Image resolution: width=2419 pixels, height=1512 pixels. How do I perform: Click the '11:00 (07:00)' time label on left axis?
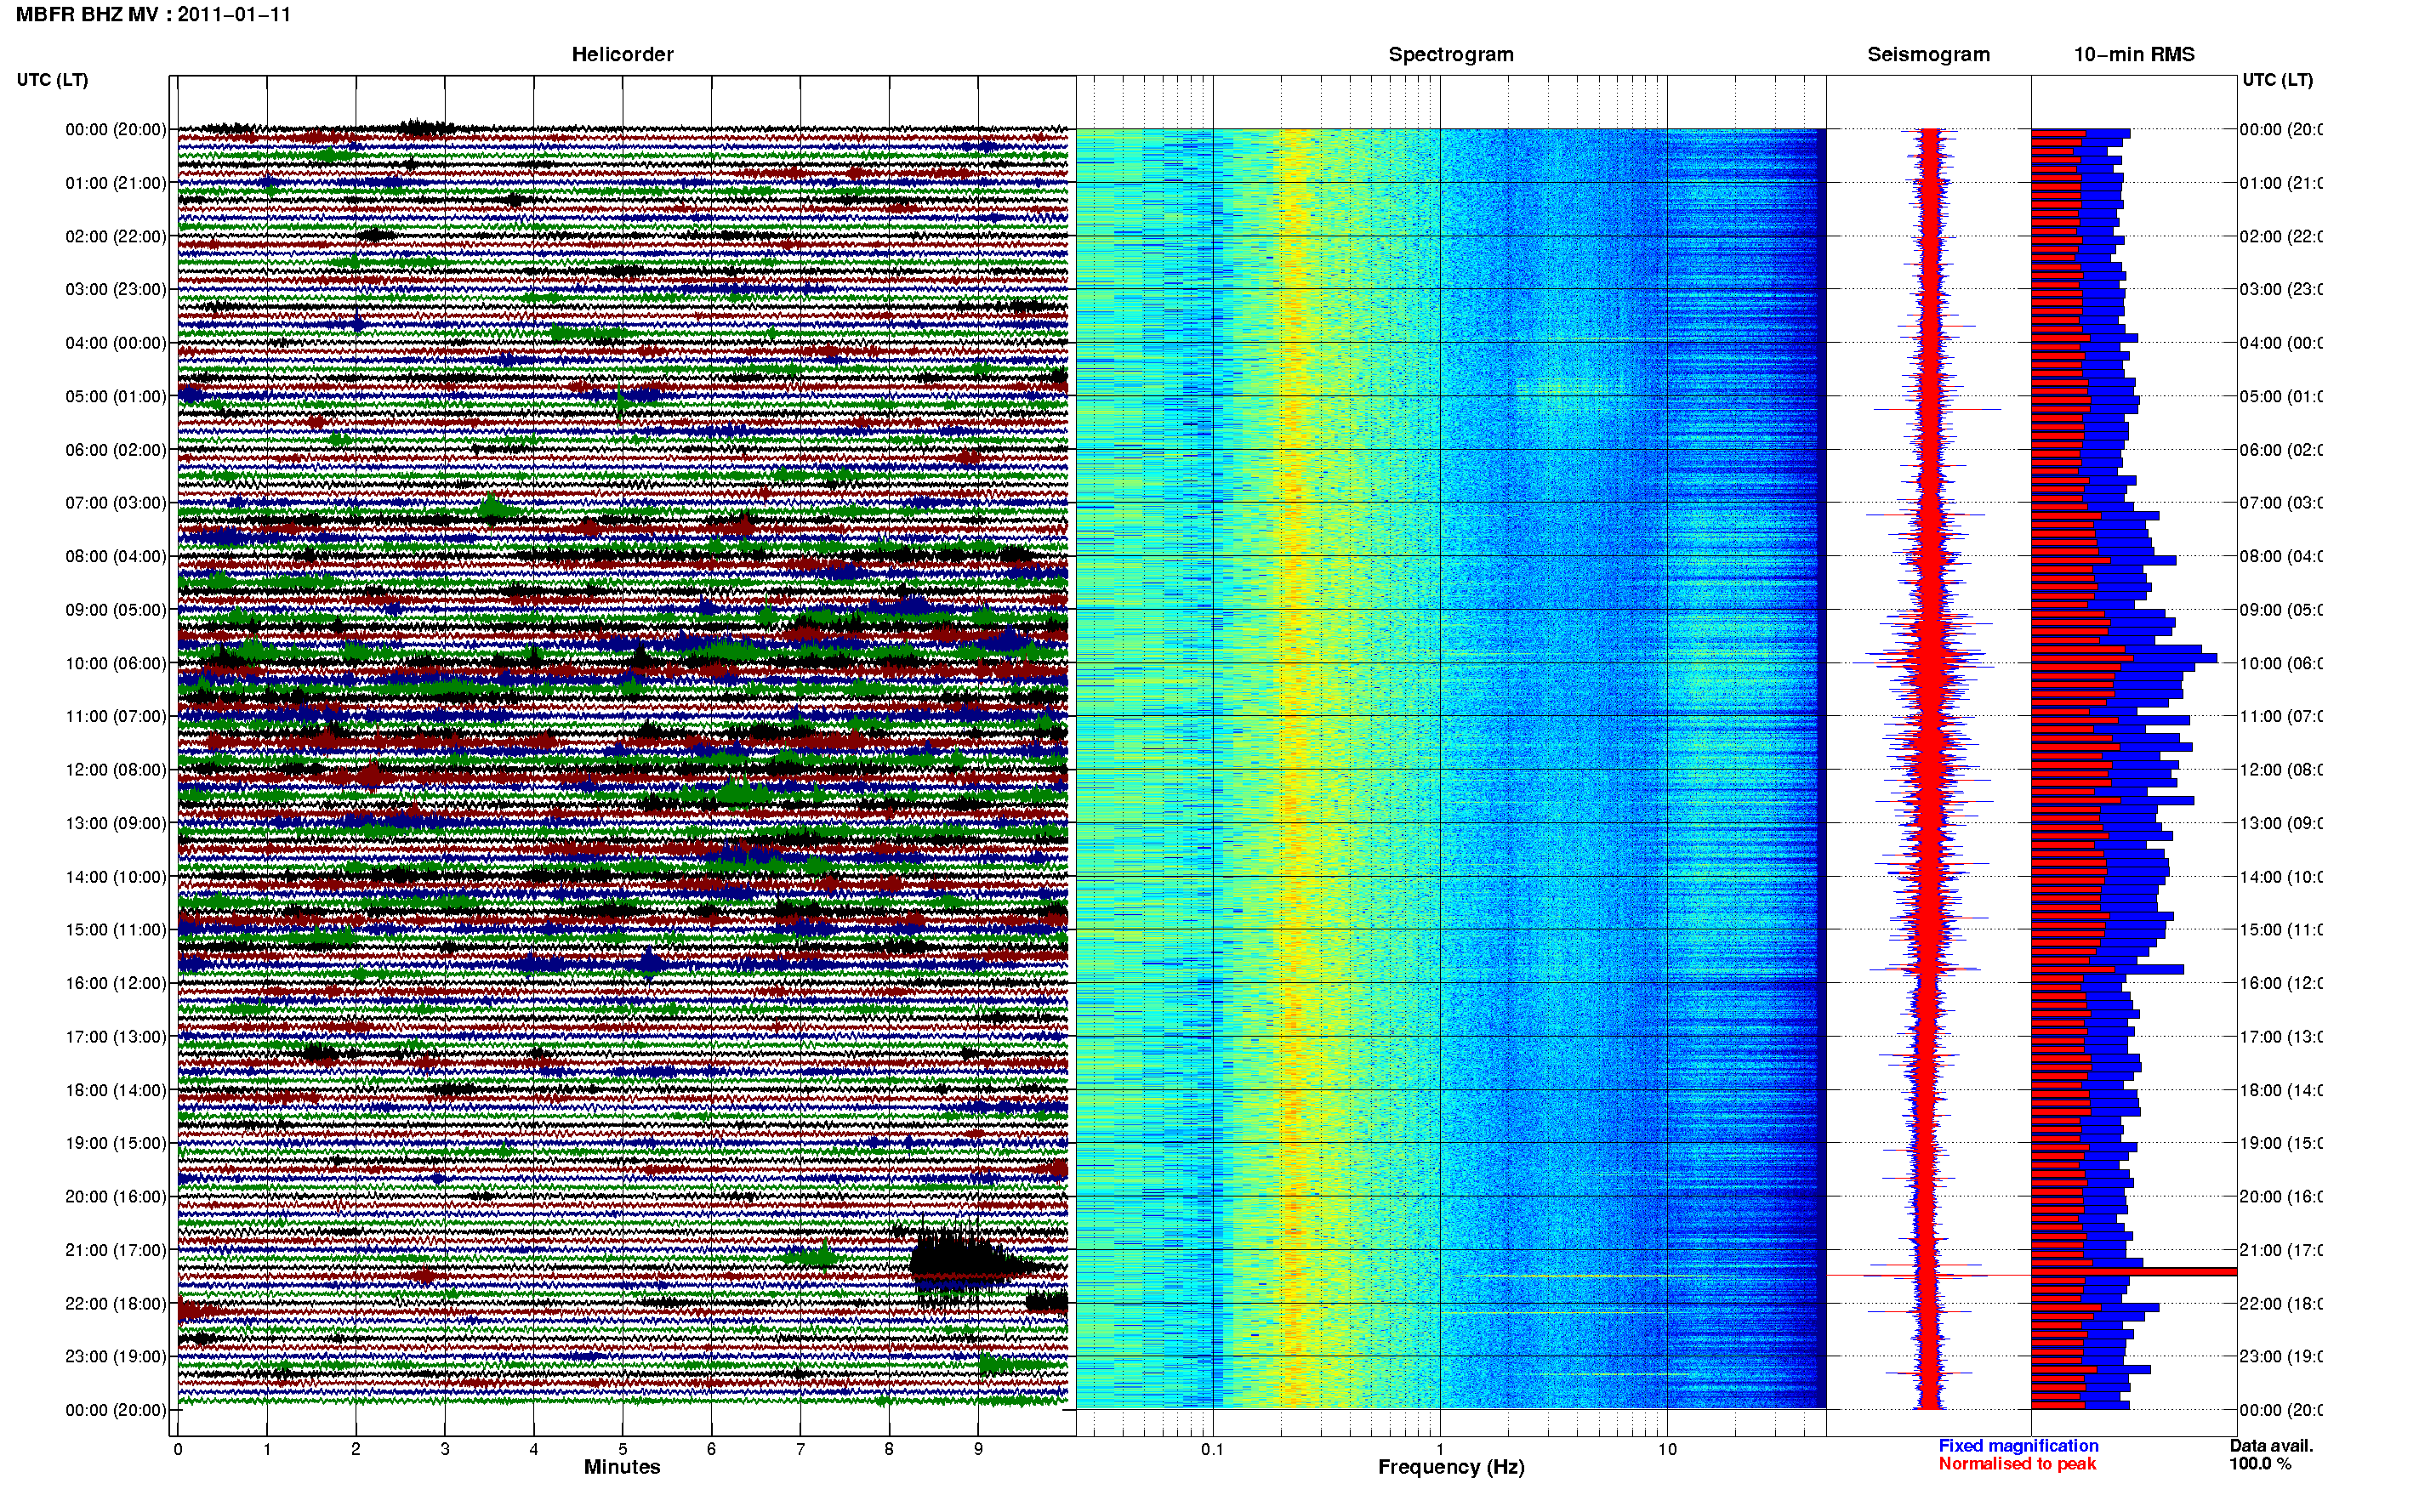(x=116, y=716)
